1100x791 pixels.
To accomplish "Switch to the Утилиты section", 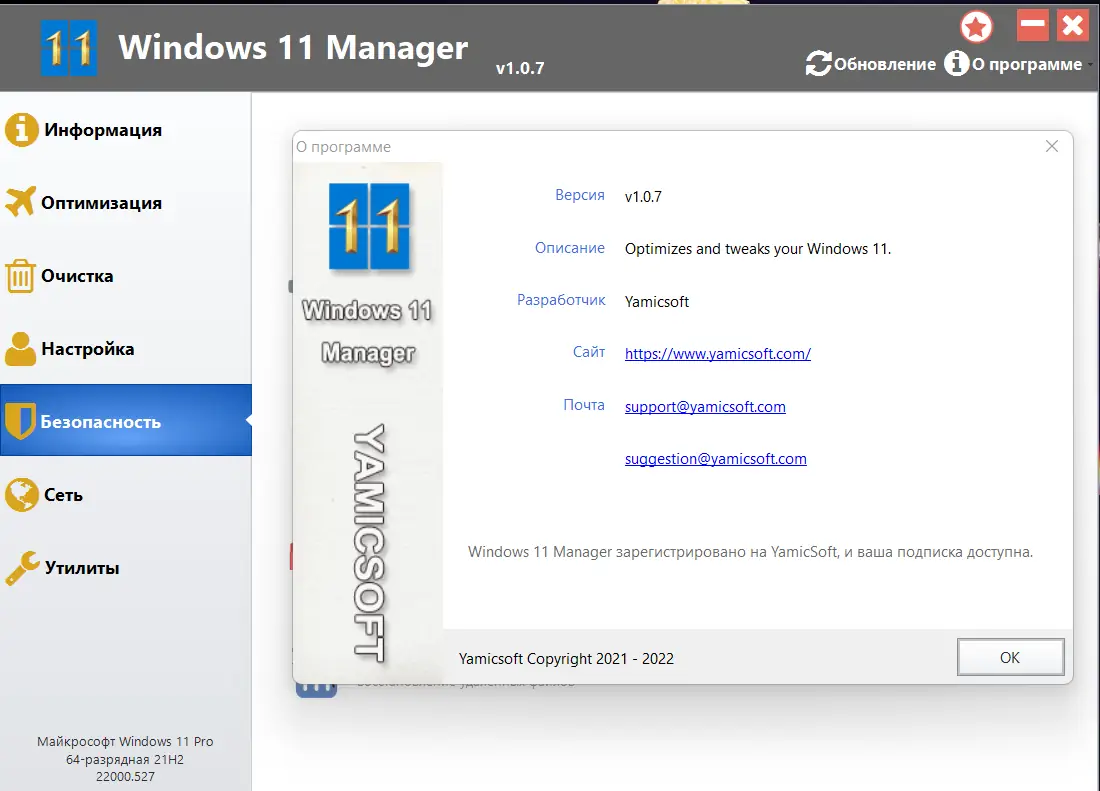I will click(x=126, y=567).
